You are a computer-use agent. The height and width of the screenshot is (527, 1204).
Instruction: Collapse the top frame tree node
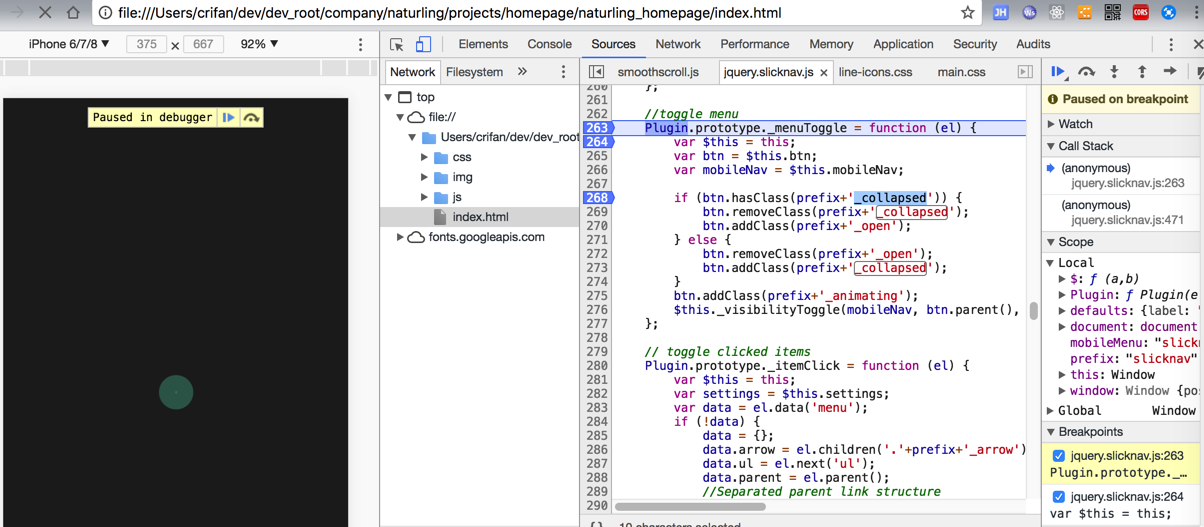389,97
